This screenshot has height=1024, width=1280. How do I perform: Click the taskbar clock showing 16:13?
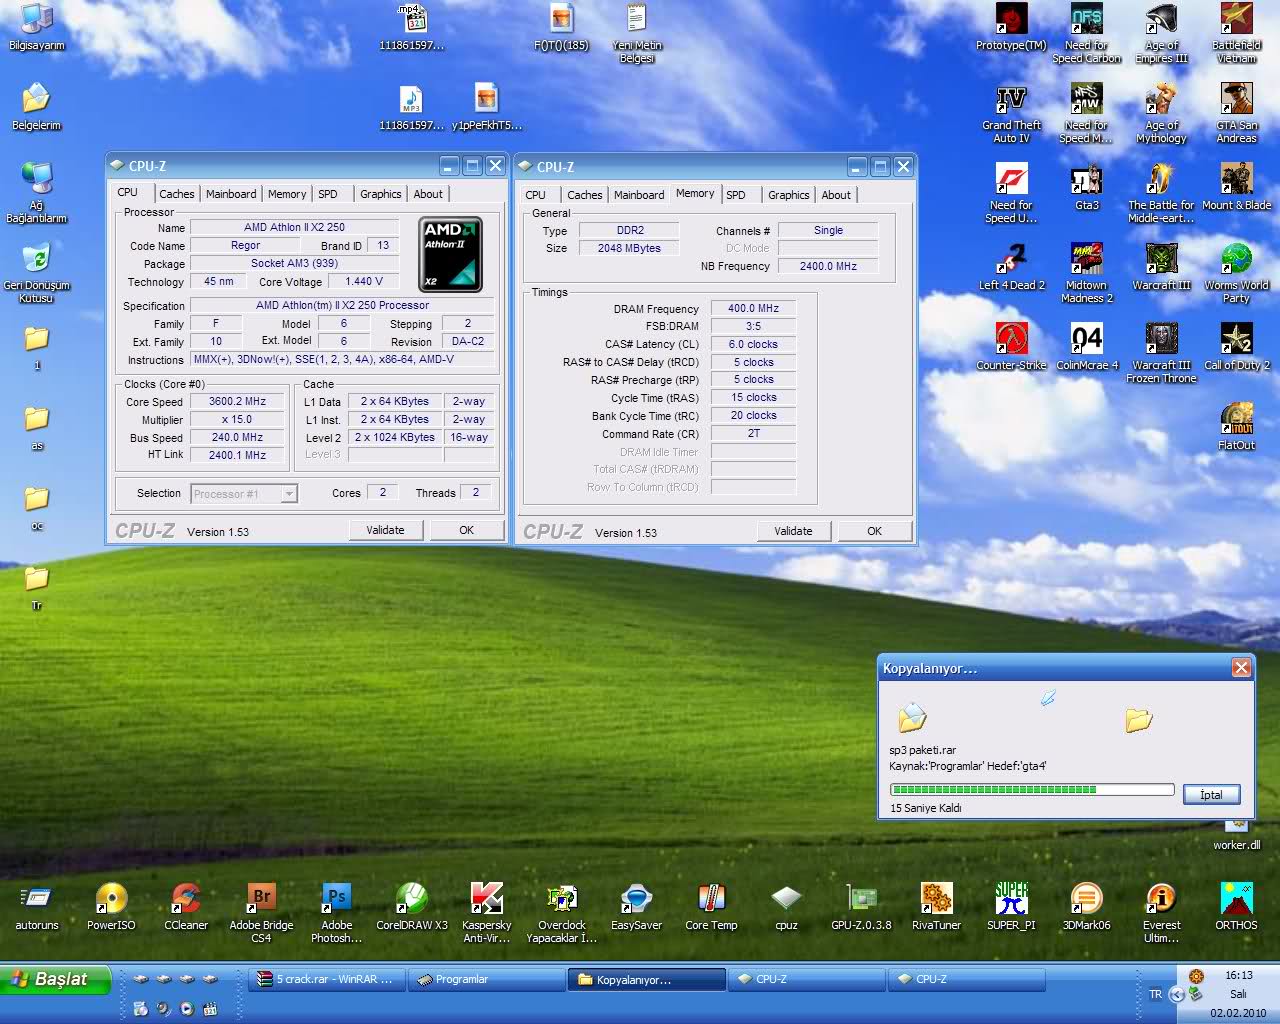(1238, 975)
